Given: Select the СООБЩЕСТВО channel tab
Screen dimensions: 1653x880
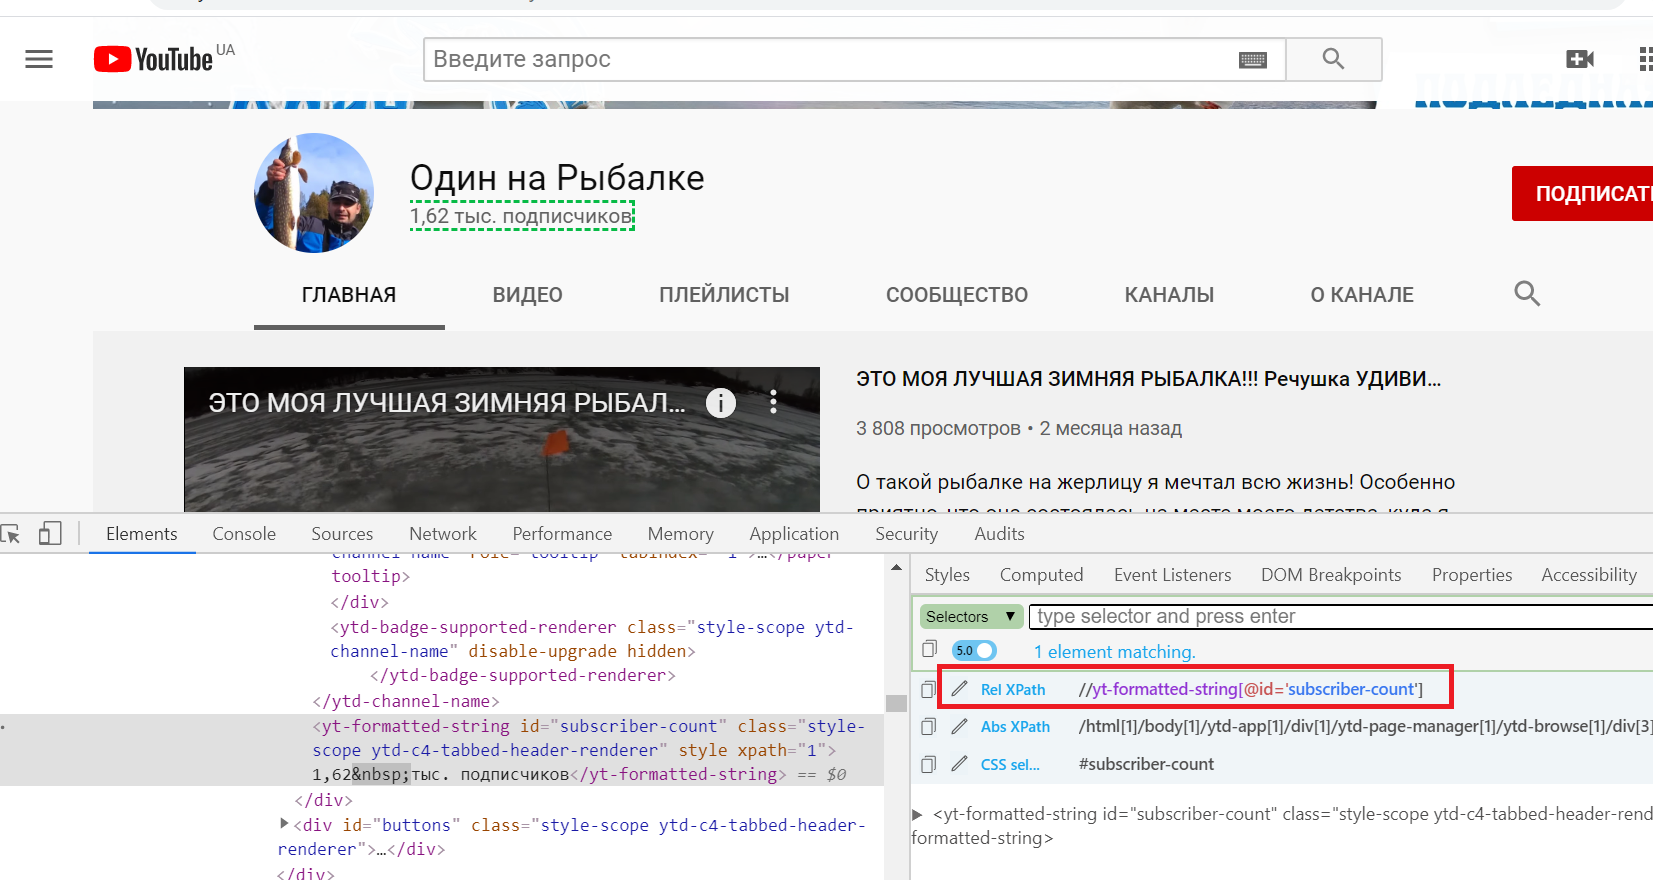Looking at the screenshot, I should click(957, 295).
